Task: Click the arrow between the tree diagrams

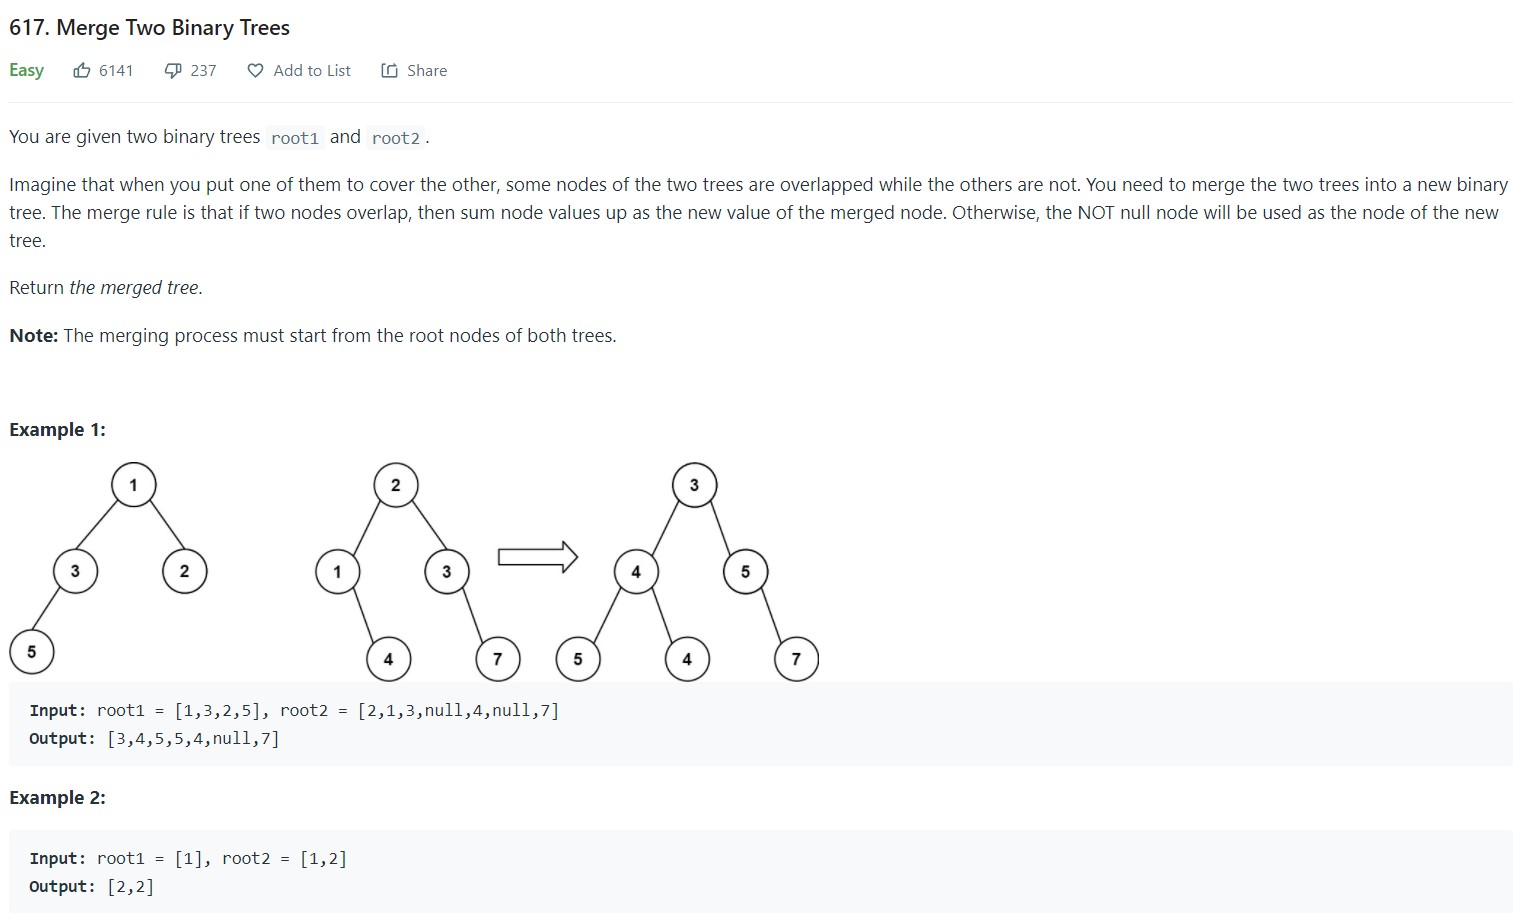Action: pos(537,557)
